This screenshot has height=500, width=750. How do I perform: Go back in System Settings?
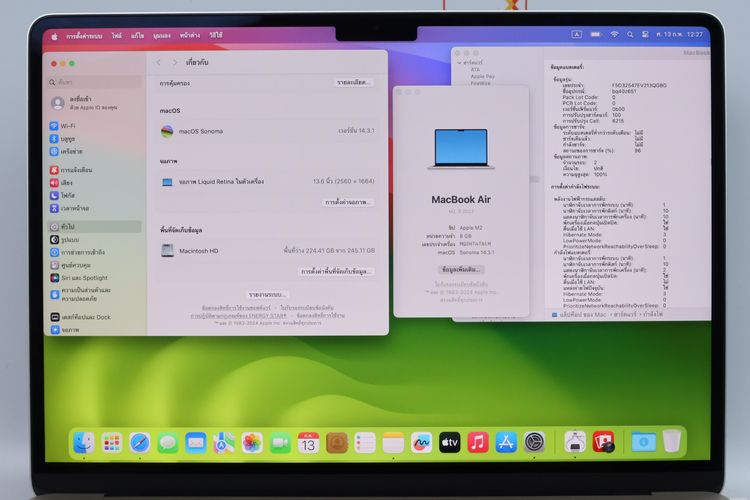[x=159, y=63]
